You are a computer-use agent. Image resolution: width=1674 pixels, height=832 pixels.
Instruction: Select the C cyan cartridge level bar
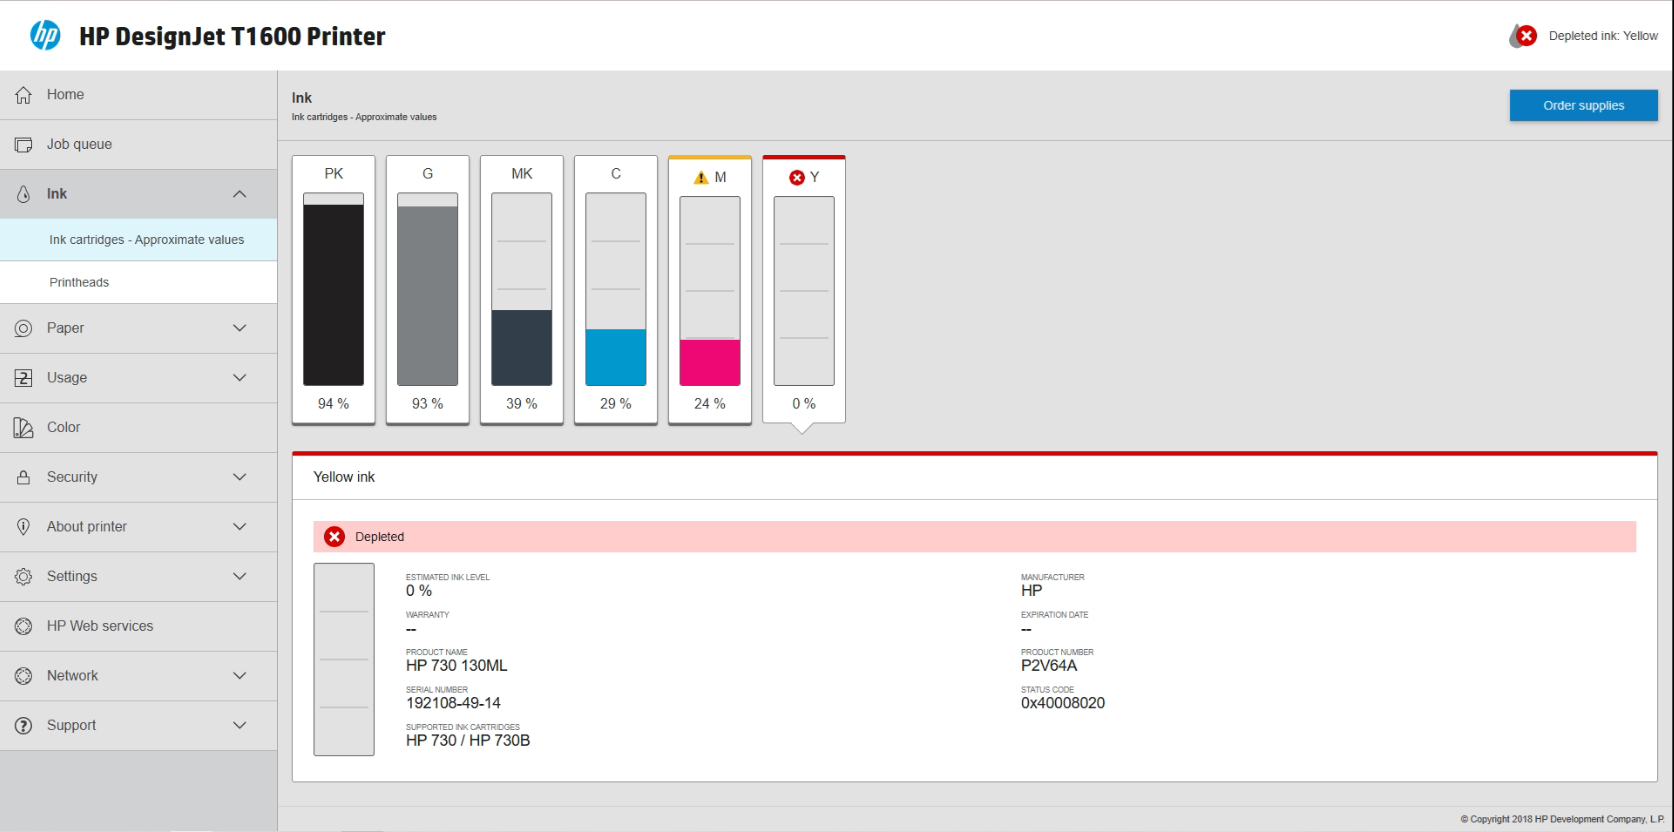point(615,289)
